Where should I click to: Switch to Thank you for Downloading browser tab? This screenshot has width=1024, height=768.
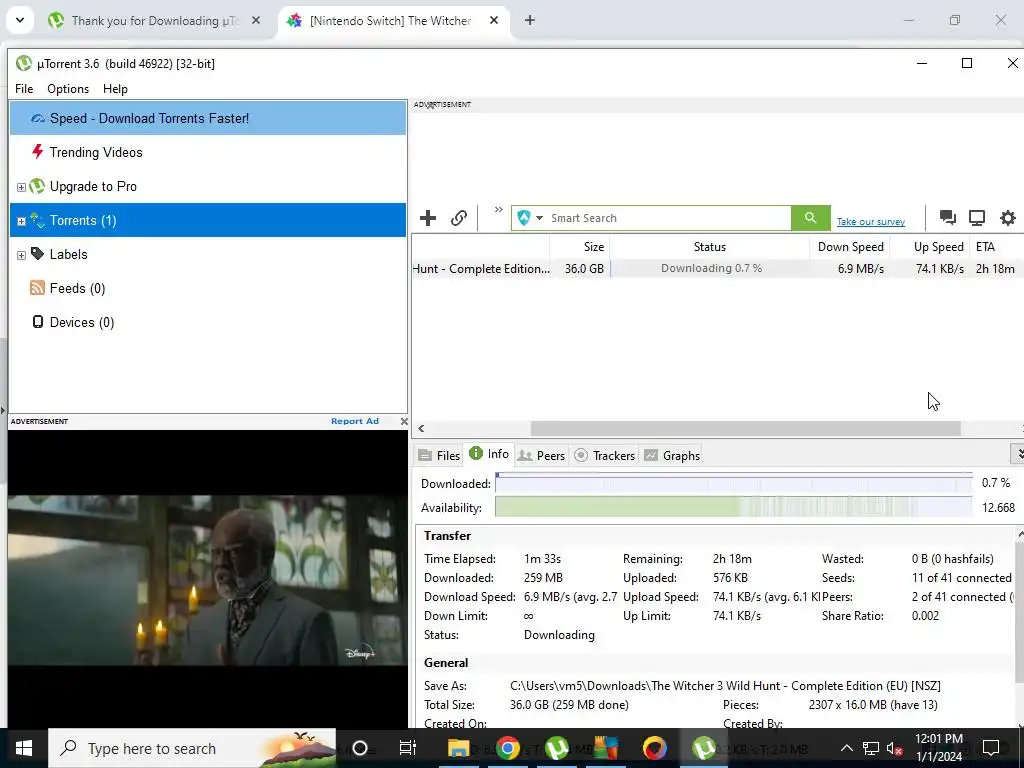coord(154,20)
